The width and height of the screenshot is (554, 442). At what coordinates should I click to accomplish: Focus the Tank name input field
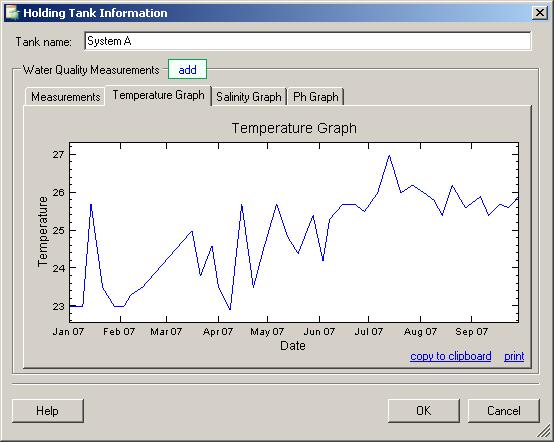pyautogui.click(x=308, y=41)
